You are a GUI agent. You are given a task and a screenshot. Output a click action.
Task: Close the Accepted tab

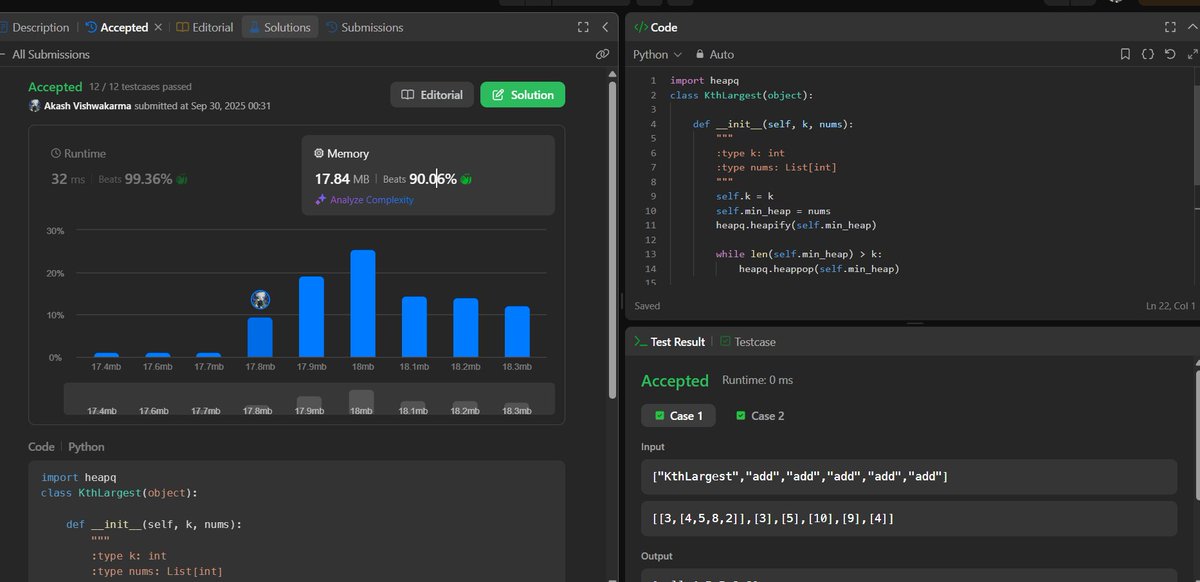coord(157,27)
